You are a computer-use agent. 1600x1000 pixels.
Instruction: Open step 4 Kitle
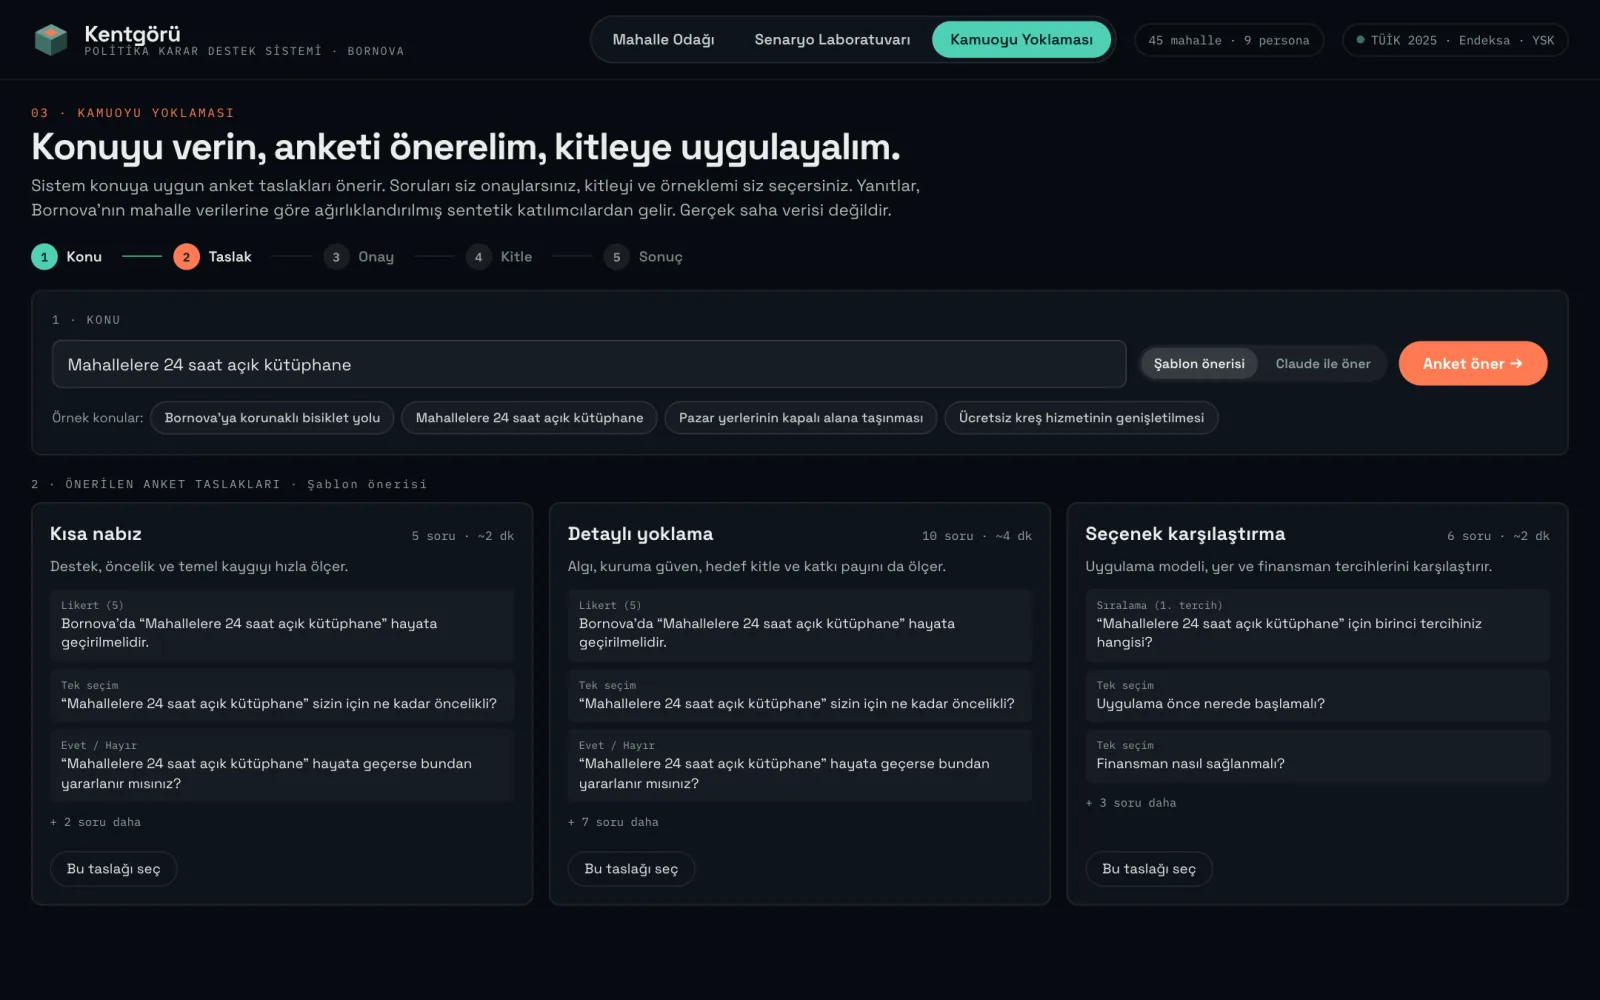499,257
